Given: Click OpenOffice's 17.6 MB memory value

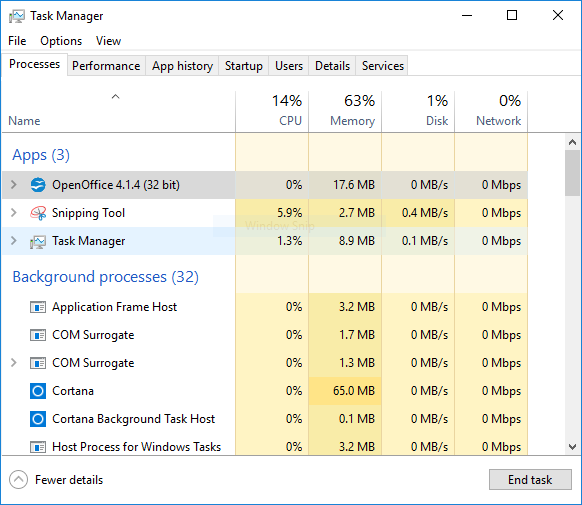Looking at the screenshot, I should pos(354,185).
